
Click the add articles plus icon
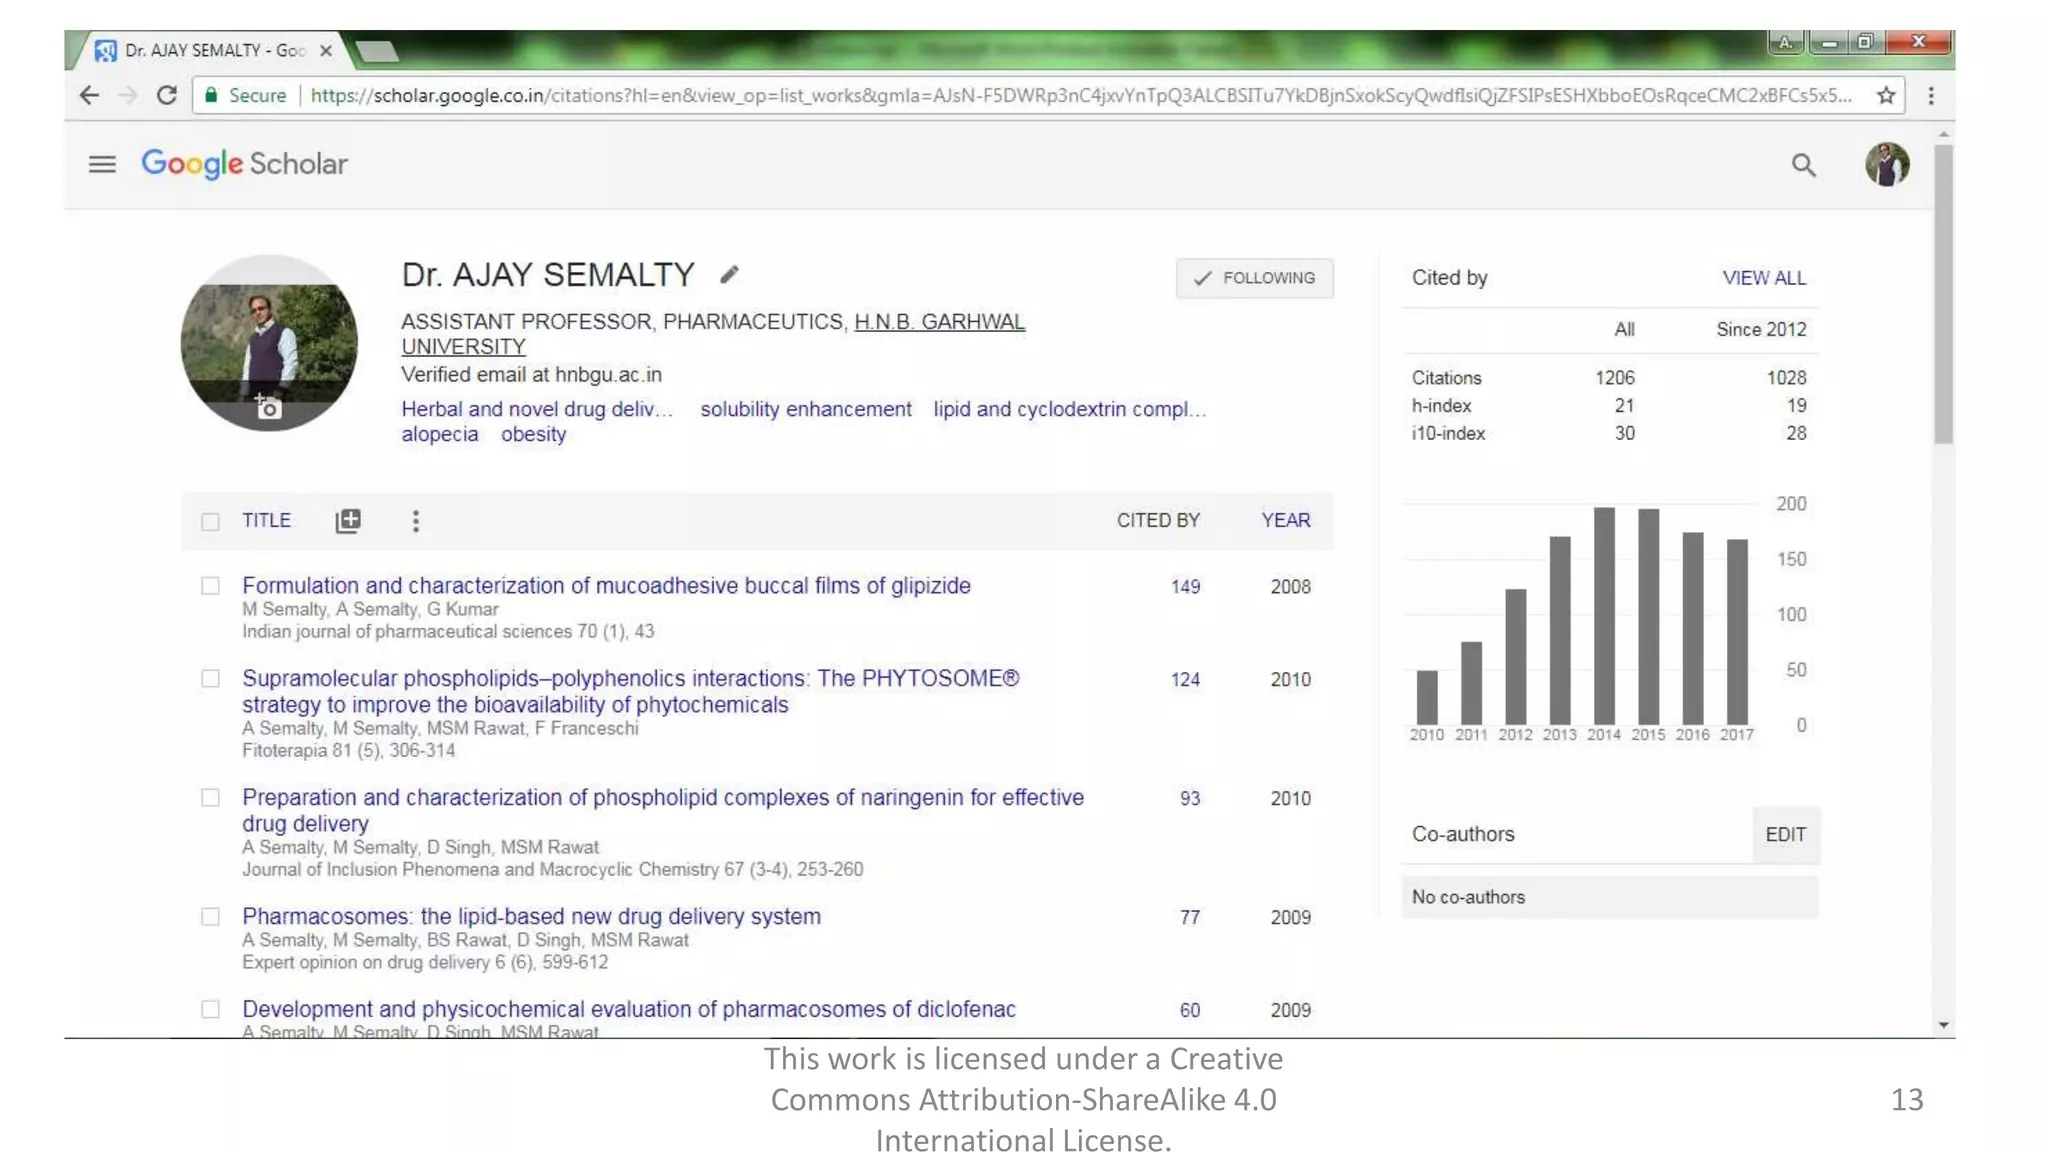click(x=348, y=521)
